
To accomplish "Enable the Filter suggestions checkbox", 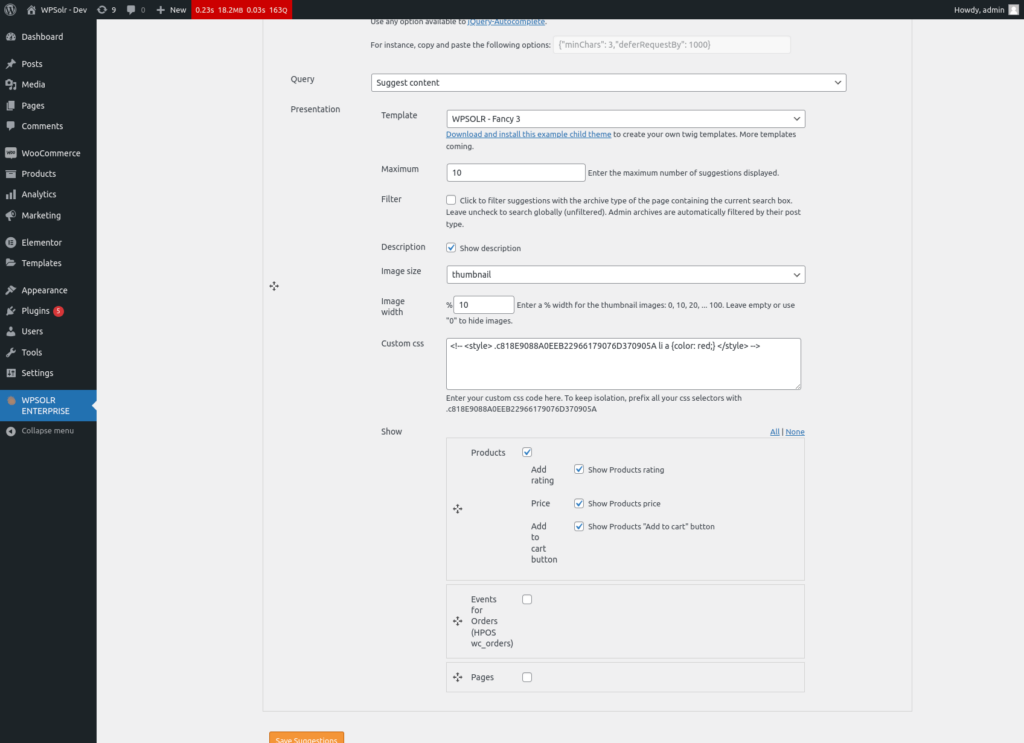I will pyautogui.click(x=451, y=200).
